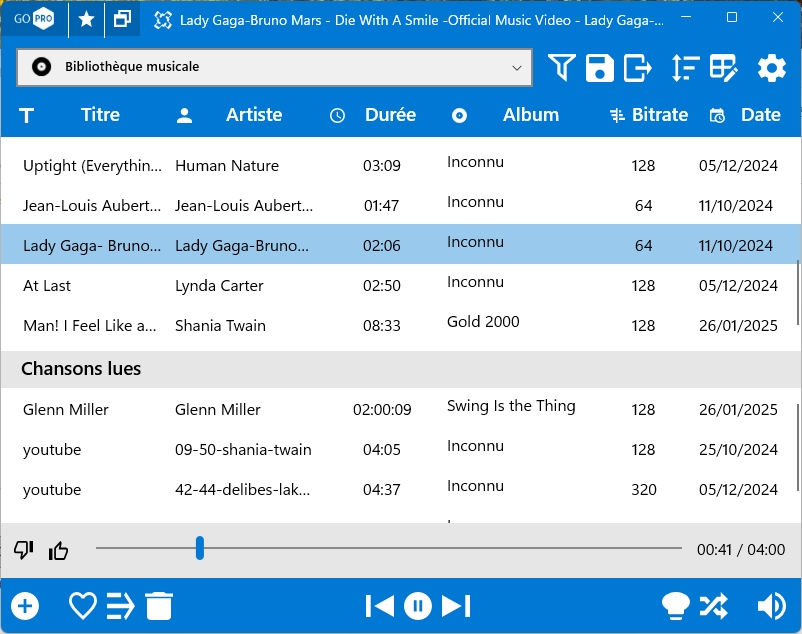Click the Swing Is the Thing album
The image size is (802, 634).
click(511, 406)
